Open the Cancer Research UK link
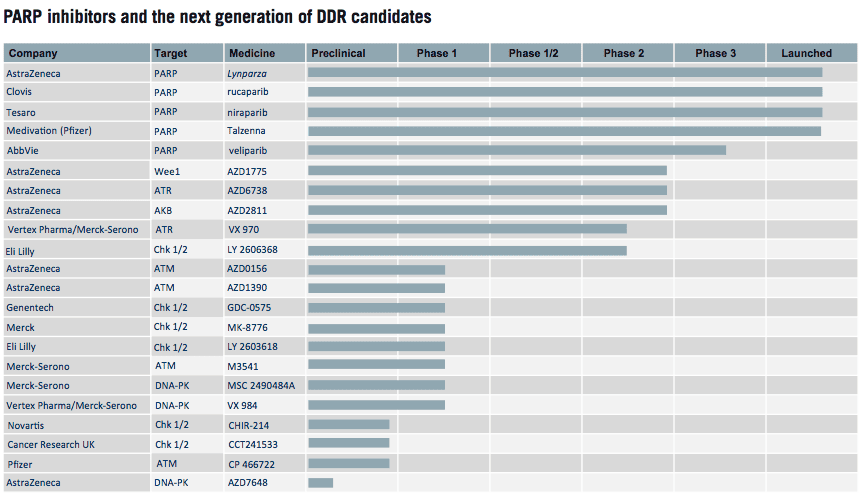Screen dimensions: 860x500 point(51,444)
